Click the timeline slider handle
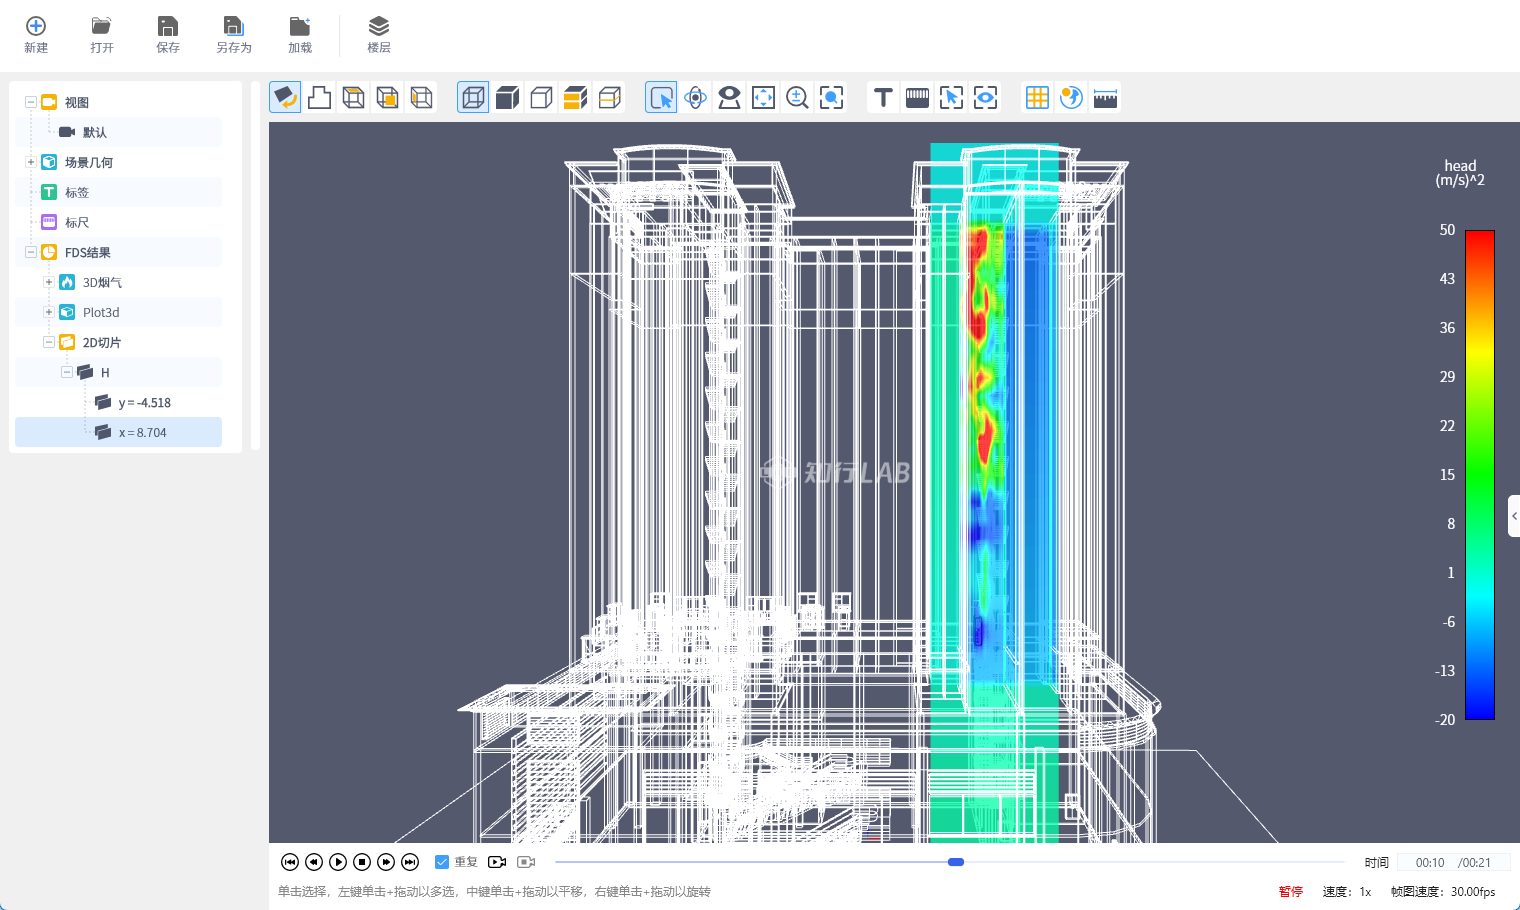This screenshot has height=910, width=1520. [956, 862]
